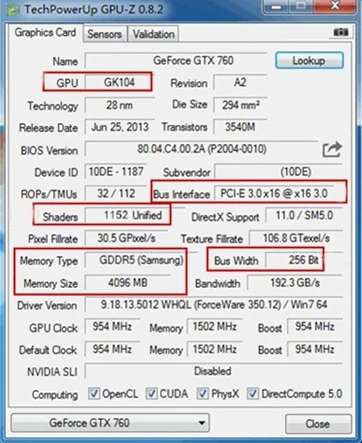Close GPU-Z with title bar X
This screenshot has width=362, height=443.
pyautogui.click(x=334, y=6)
